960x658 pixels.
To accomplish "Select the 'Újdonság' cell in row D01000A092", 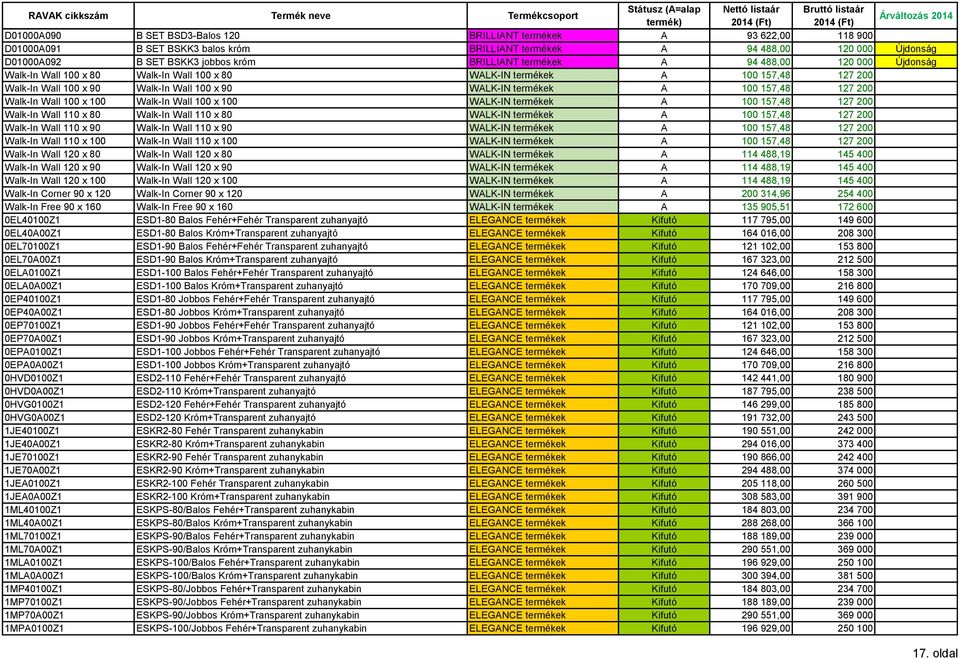I will tap(916, 62).
